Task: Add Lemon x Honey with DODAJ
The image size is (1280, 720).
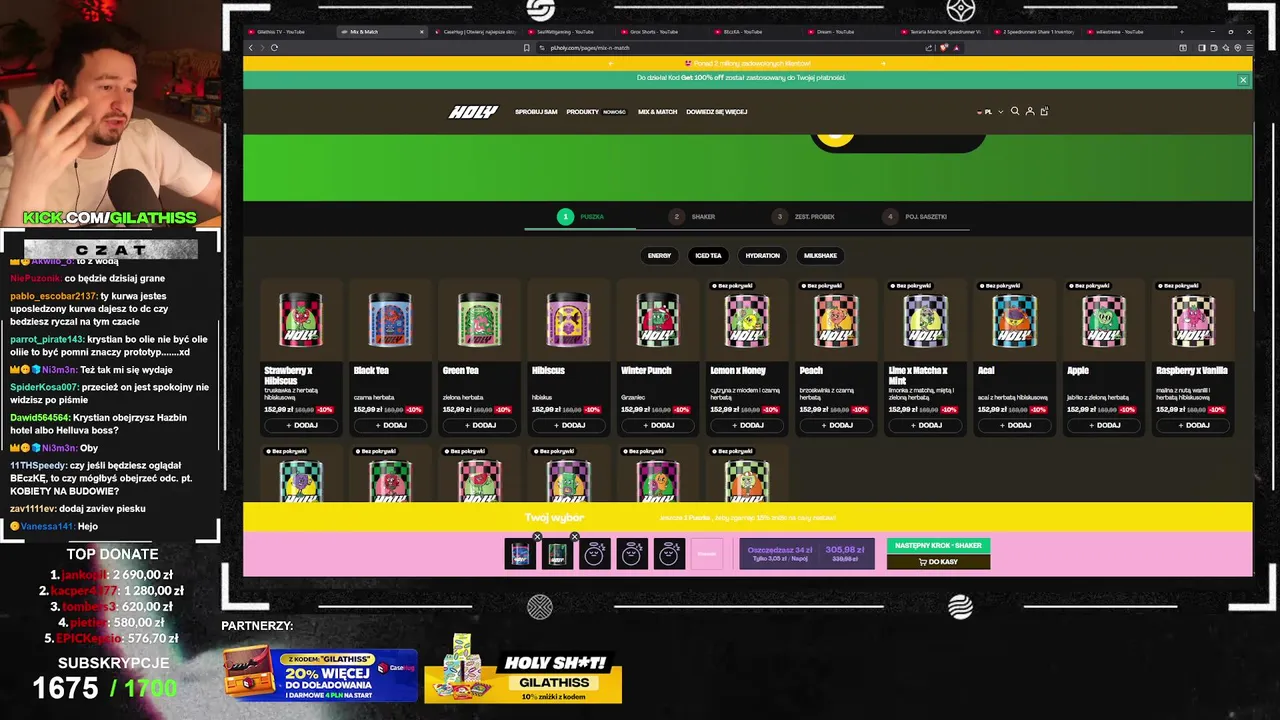Action: tap(746, 425)
